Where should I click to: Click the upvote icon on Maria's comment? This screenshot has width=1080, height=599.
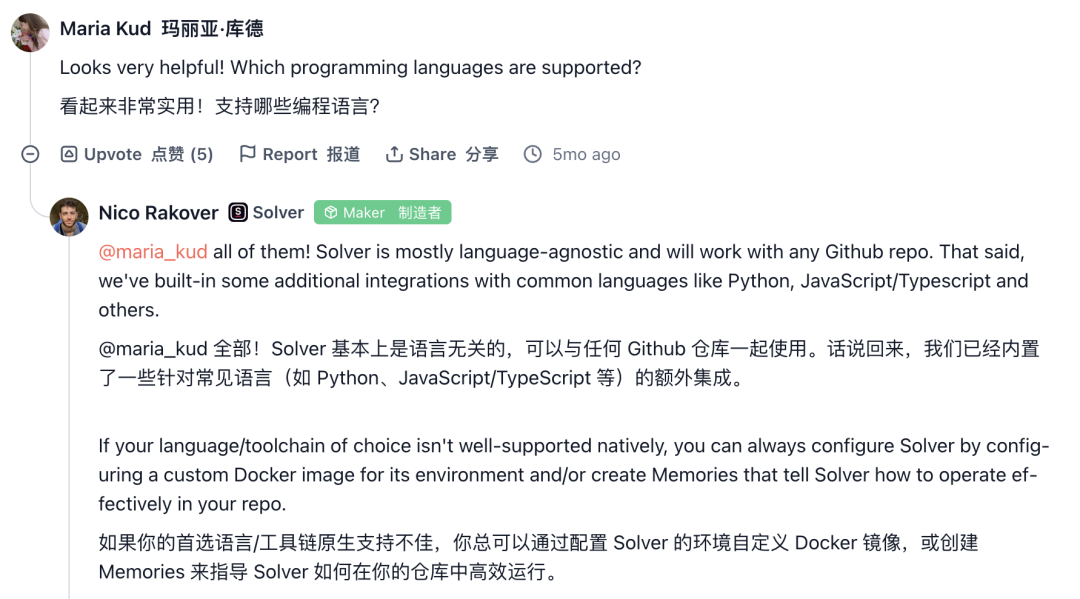coord(69,154)
